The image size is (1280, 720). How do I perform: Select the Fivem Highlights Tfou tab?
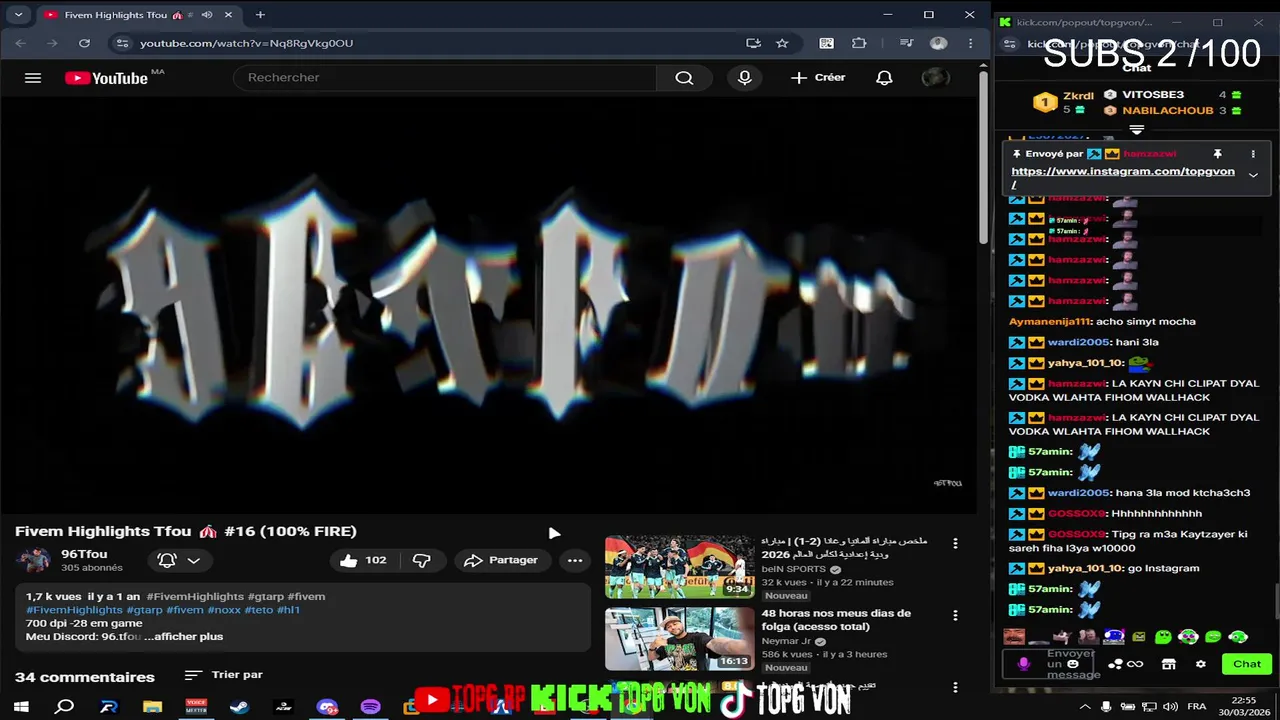point(137,15)
